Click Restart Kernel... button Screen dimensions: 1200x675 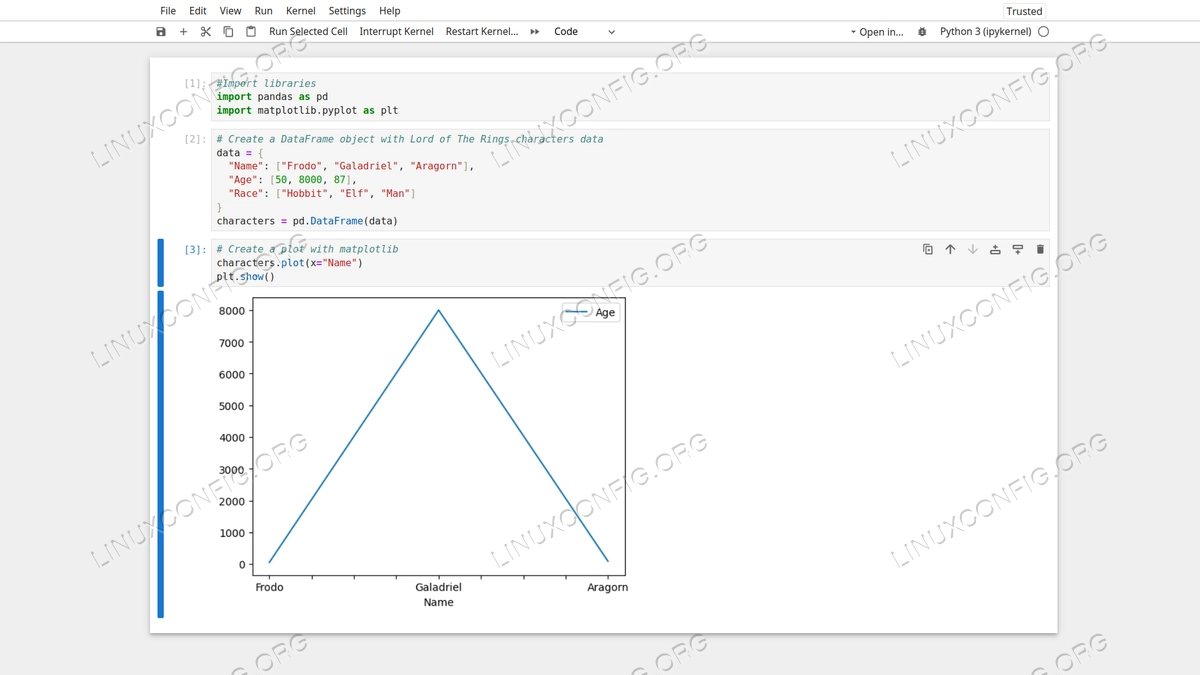click(x=482, y=32)
